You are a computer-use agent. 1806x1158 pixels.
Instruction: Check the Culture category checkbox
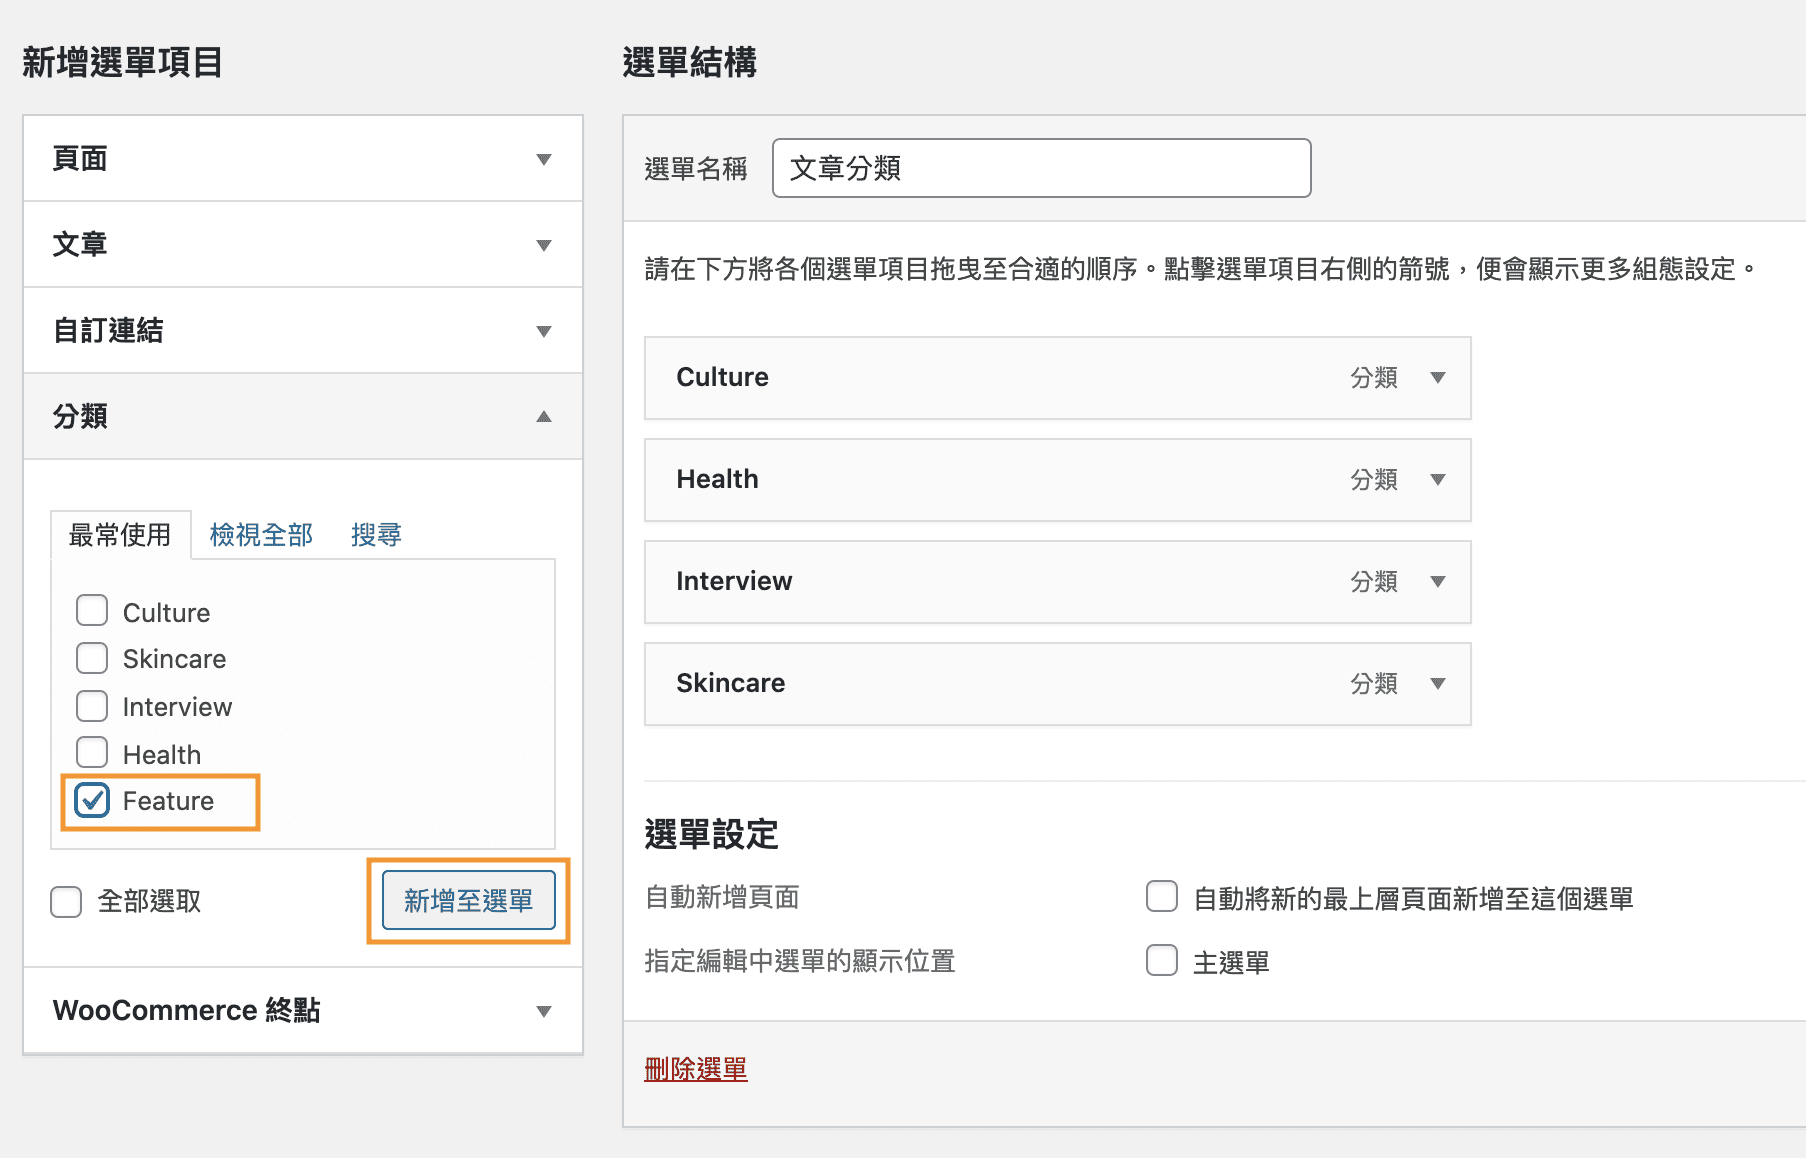(x=92, y=611)
